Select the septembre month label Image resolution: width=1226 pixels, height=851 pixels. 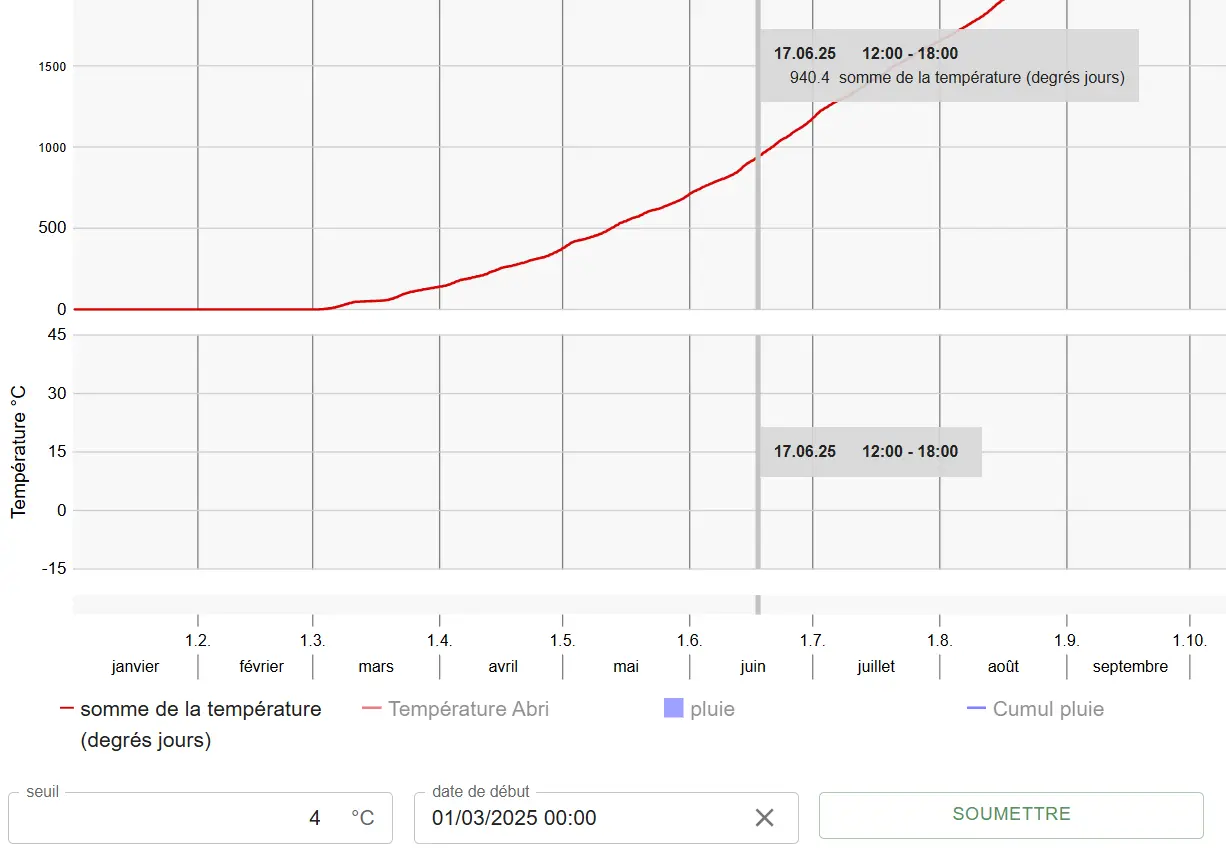pyautogui.click(x=1129, y=666)
